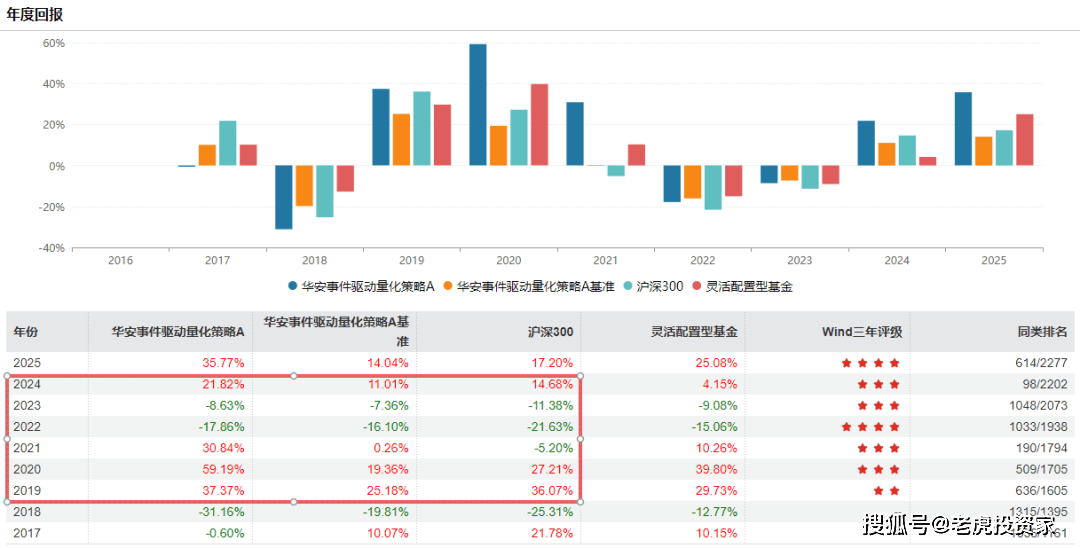Viewport: 1080px width, 548px height.
Task: Click the 2016 x-axis label
Action: 121,260
